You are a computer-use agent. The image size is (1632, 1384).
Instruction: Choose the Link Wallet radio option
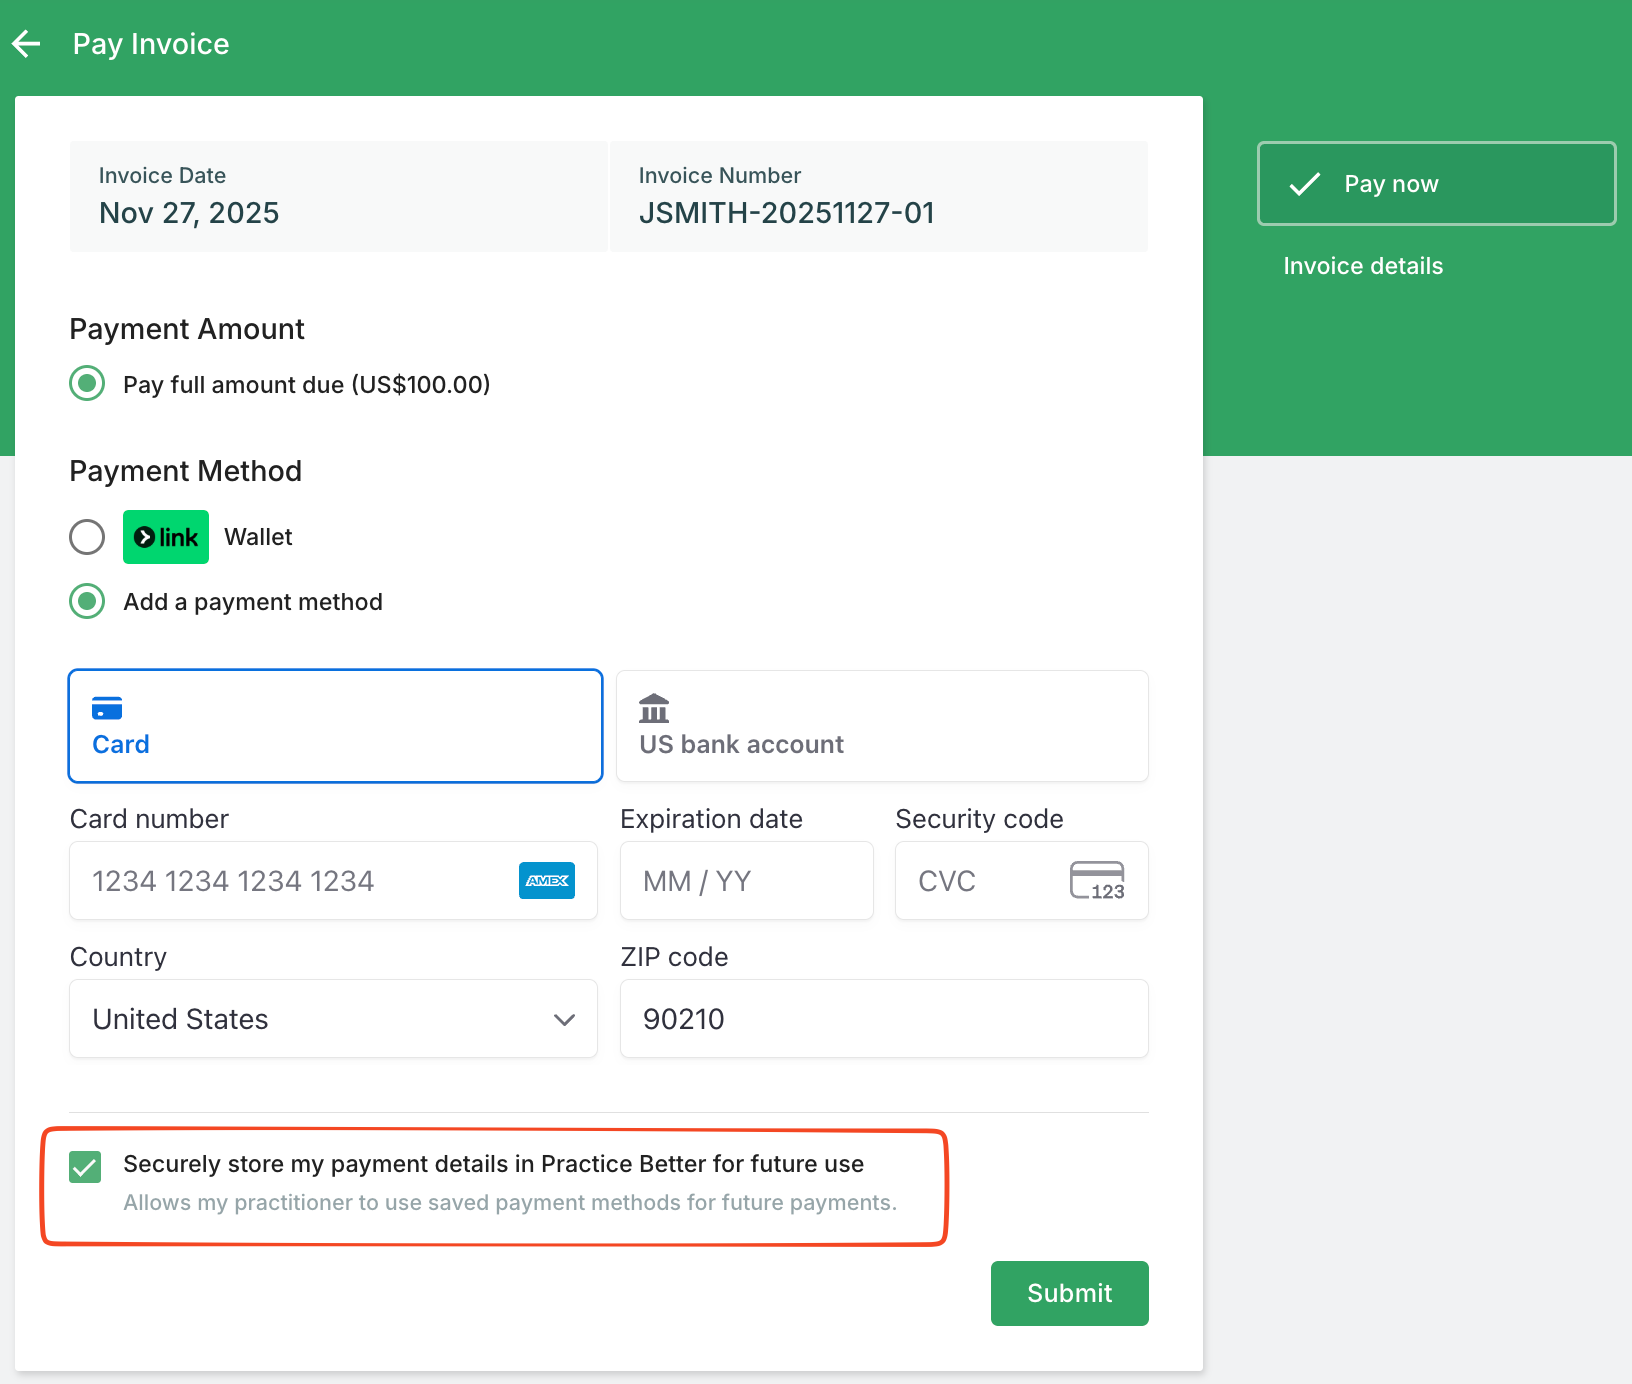coord(87,537)
